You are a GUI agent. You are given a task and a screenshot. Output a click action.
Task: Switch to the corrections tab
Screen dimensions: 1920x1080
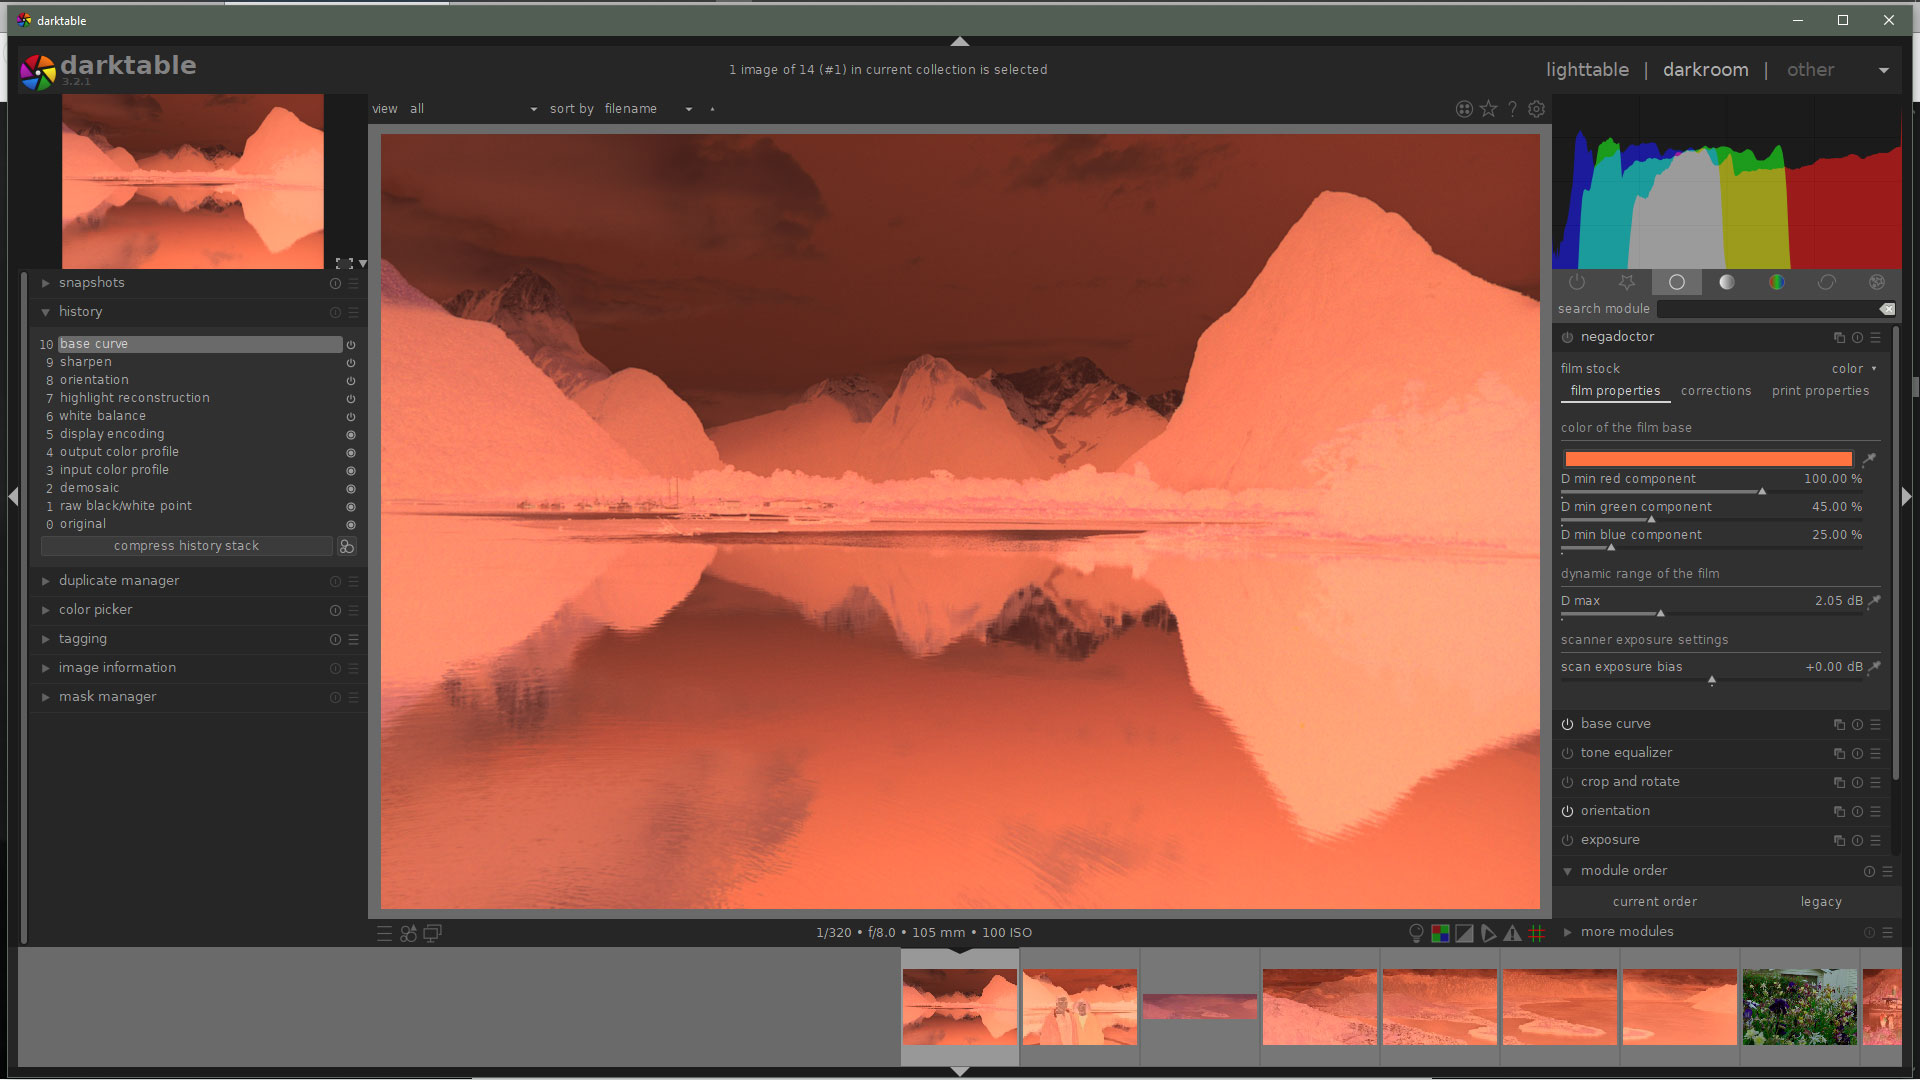[x=1715, y=391]
